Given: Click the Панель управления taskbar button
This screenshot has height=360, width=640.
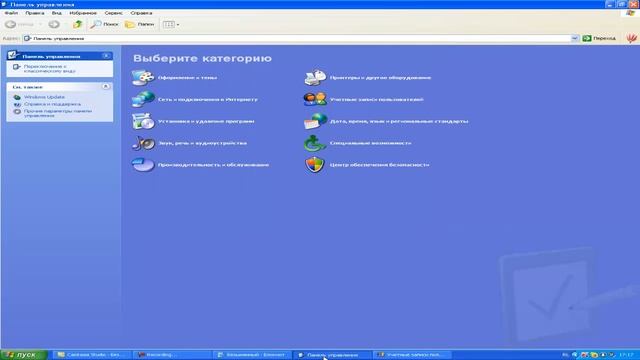Looking at the screenshot, I should 333,355.
